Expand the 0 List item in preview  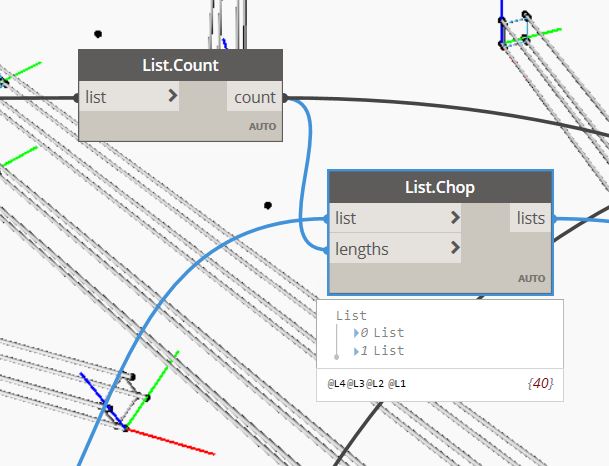(x=356, y=333)
